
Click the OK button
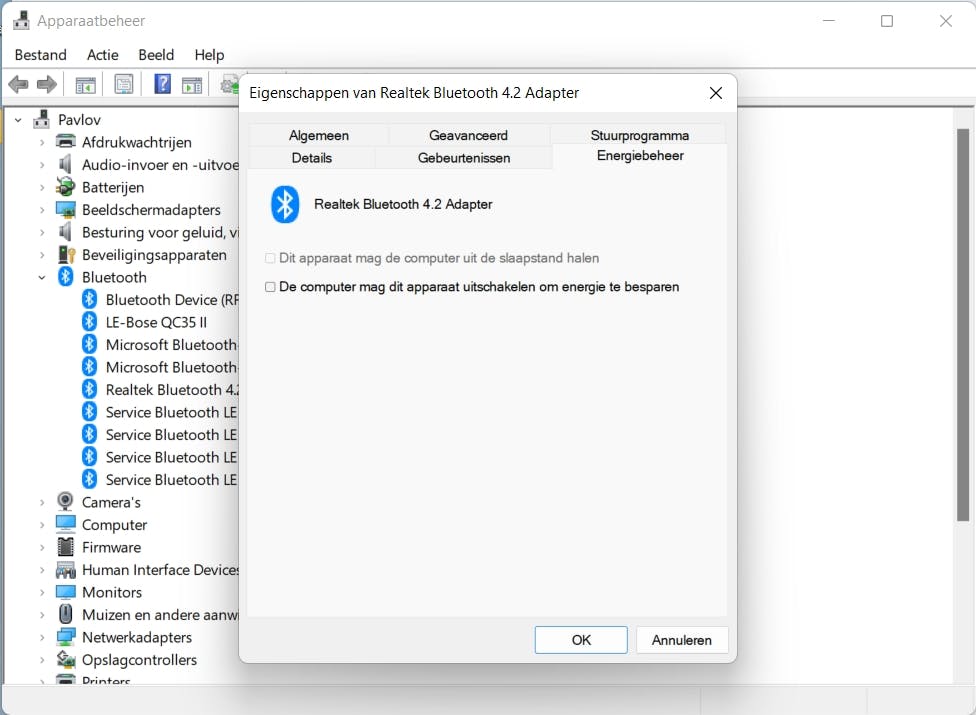pos(581,640)
